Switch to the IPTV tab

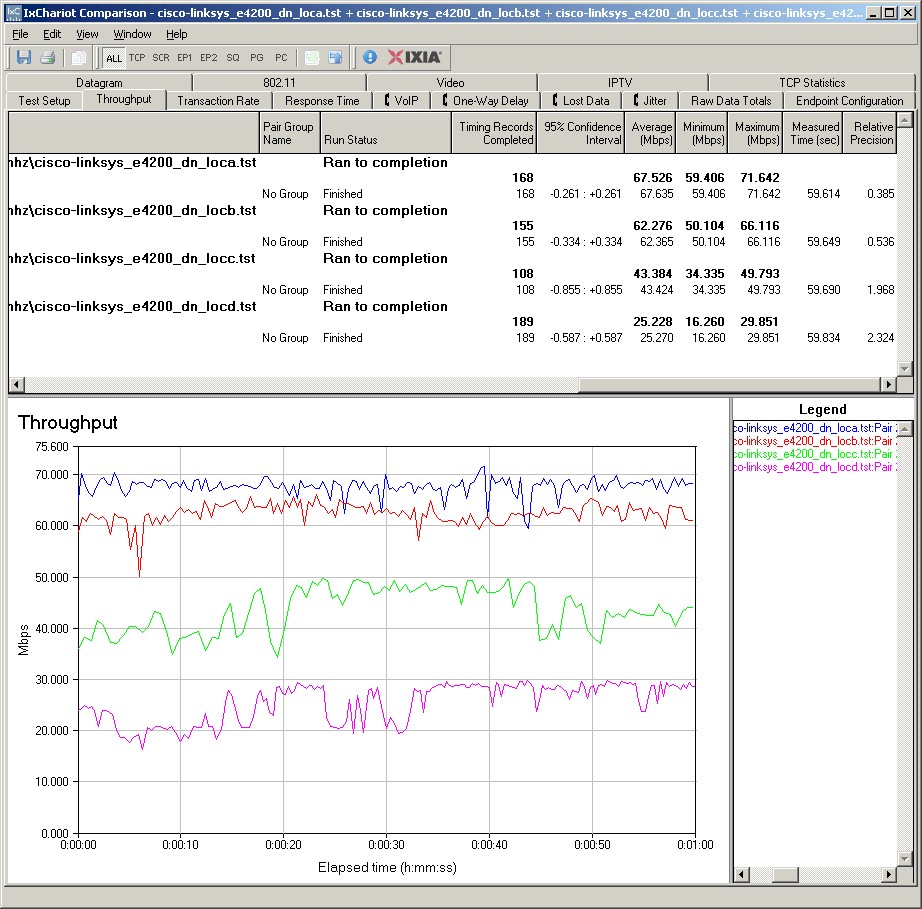coord(620,82)
